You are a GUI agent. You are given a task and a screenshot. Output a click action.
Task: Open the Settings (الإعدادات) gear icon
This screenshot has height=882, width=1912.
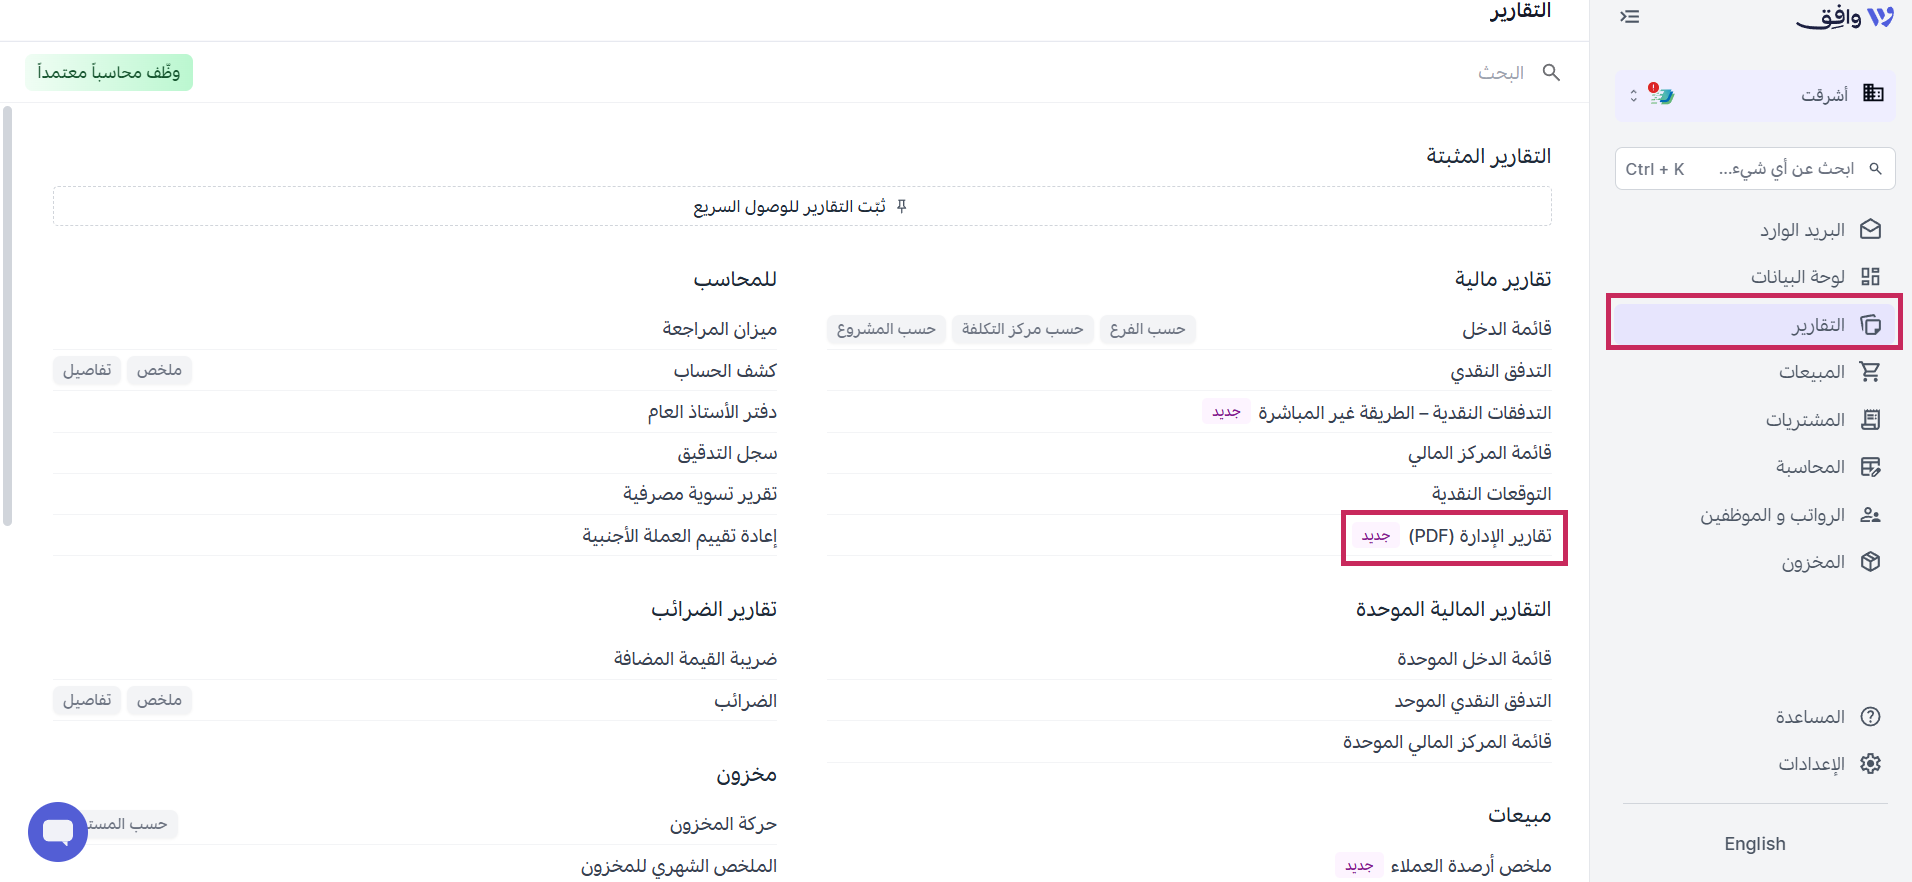(1870, 764)
